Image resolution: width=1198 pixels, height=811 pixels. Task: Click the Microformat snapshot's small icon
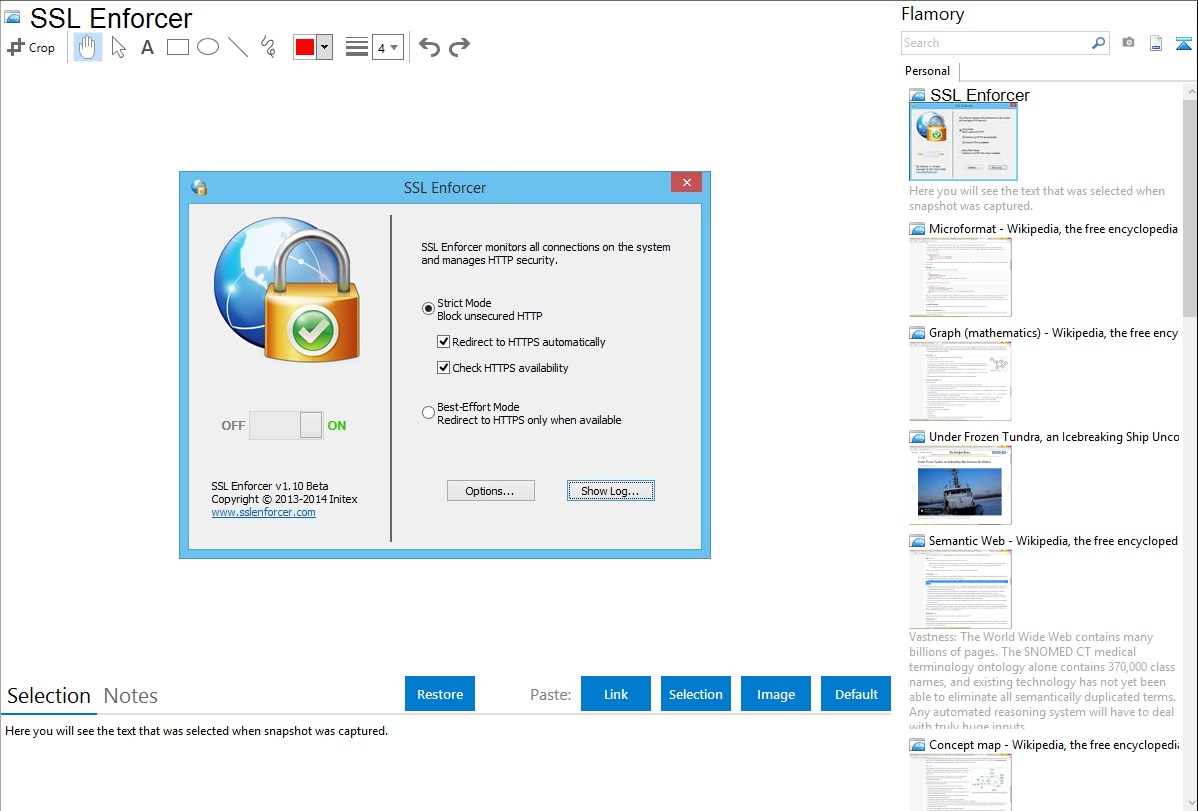918,229
